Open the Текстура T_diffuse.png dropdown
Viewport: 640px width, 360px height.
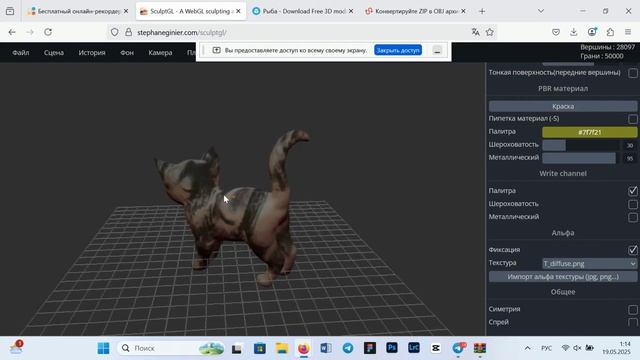pyautogui.click(x=589, y=264)
